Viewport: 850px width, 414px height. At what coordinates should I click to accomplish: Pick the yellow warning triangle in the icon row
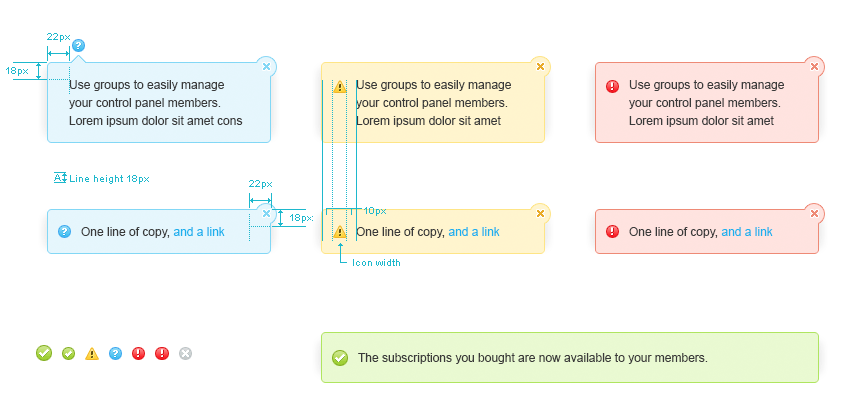92,353
